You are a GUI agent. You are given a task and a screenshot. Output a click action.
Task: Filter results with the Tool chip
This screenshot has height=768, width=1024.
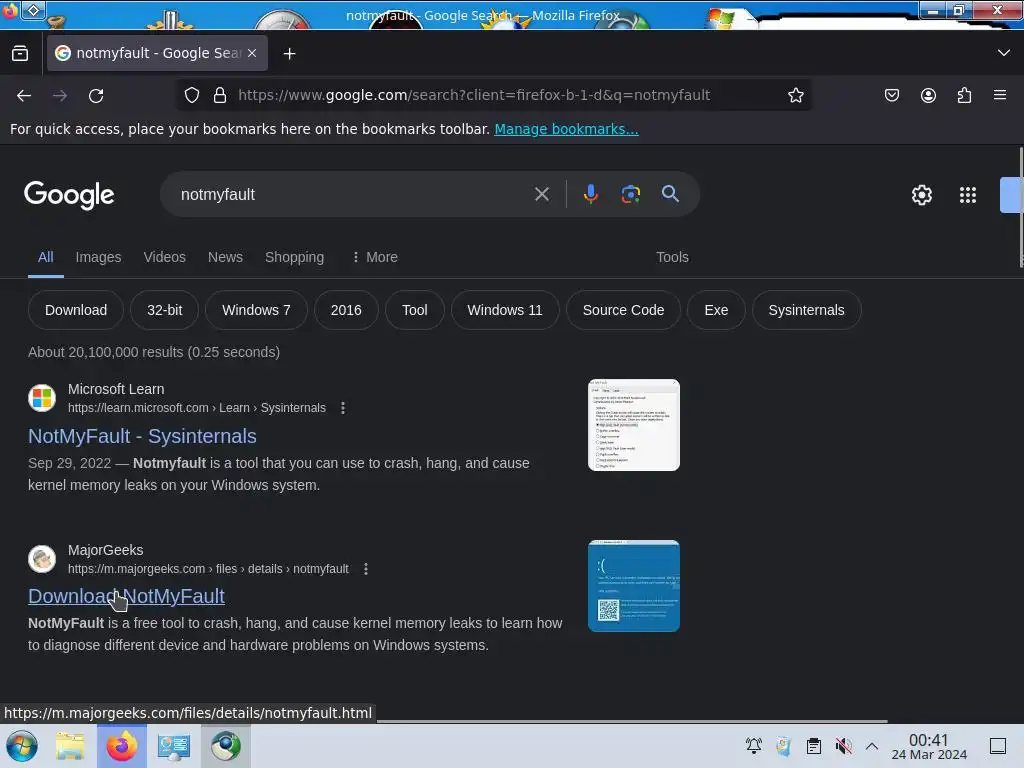click(x=415, y=310)
